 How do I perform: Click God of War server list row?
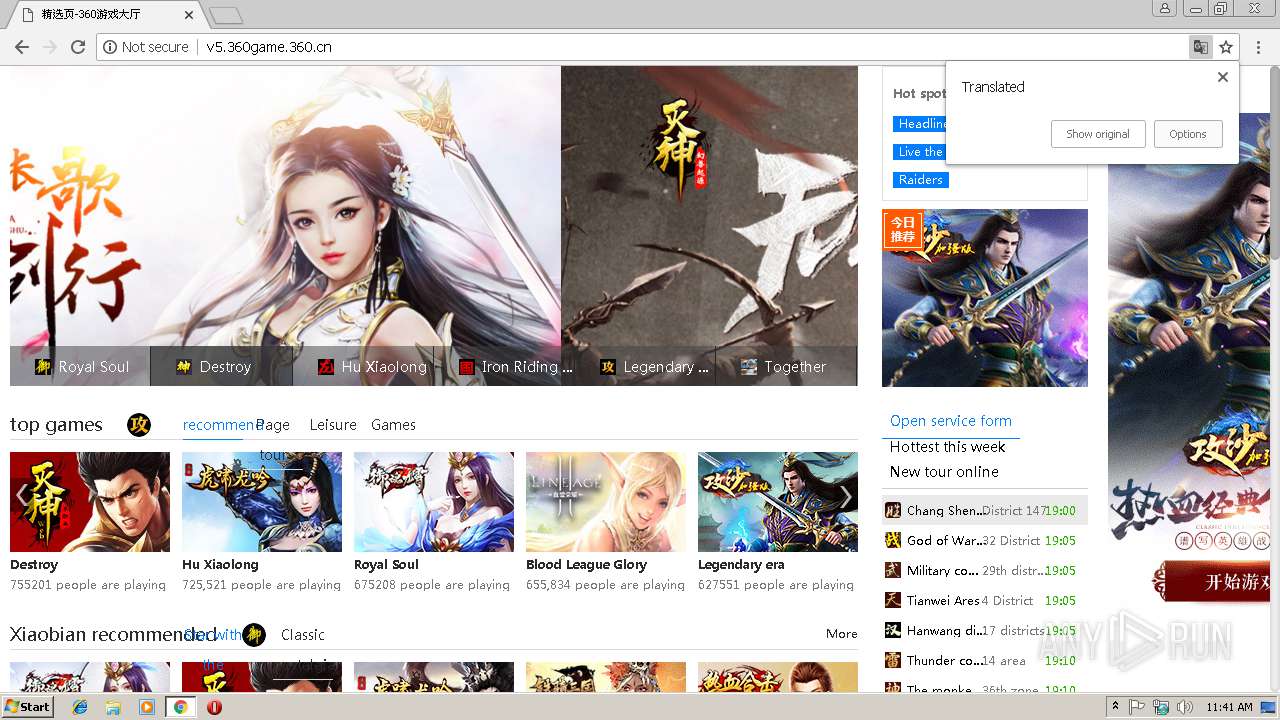pos(984,540)
